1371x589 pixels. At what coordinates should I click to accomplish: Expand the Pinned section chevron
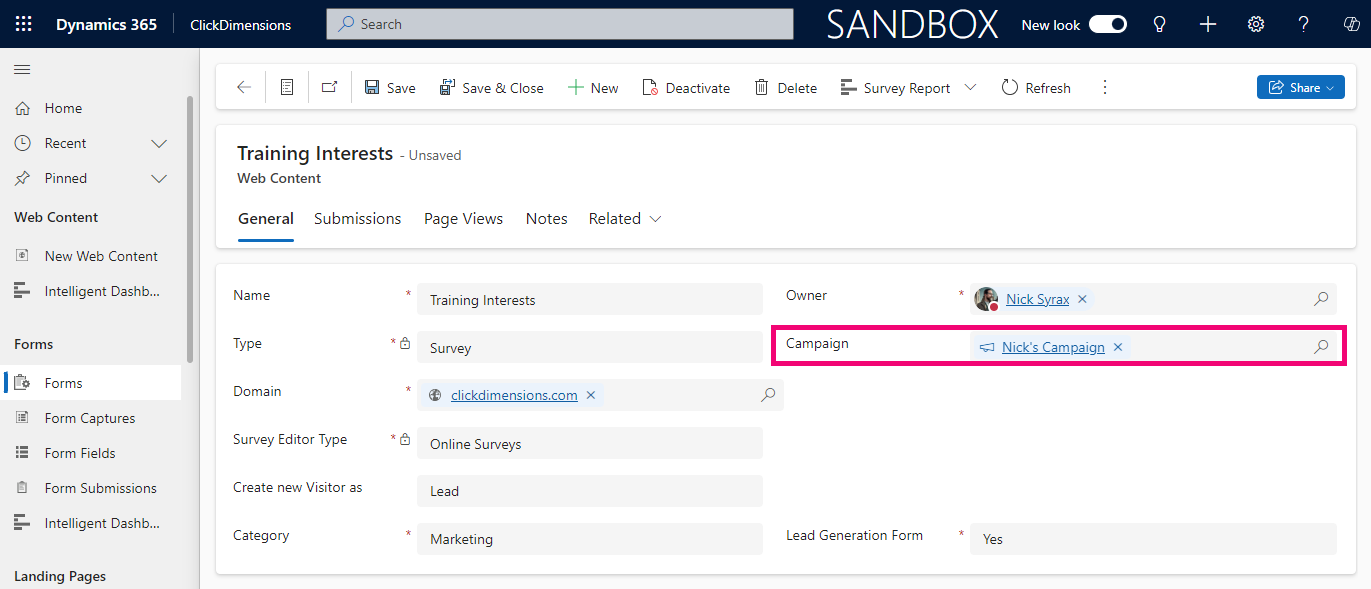tap(159, 178)
